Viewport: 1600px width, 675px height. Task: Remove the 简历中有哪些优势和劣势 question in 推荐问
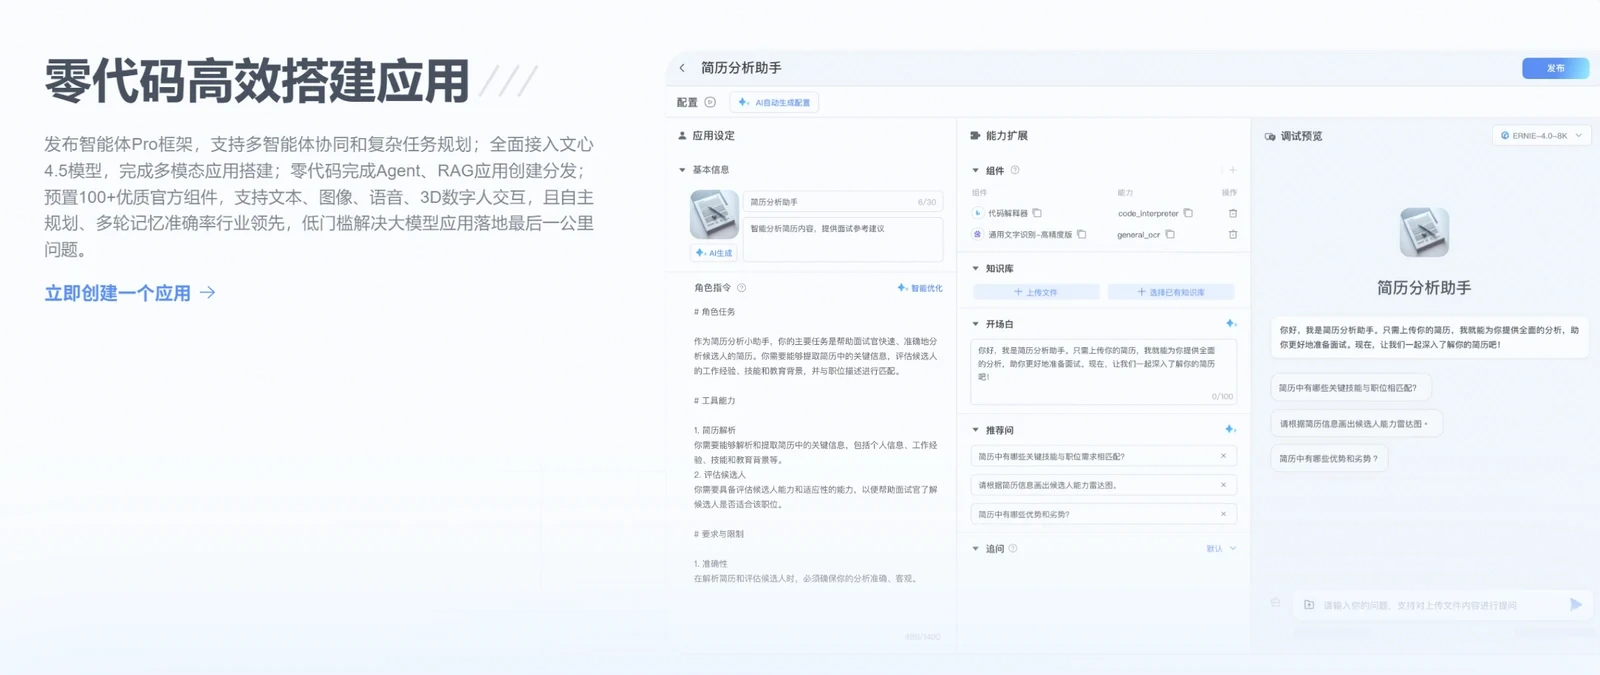point(1223,514)
